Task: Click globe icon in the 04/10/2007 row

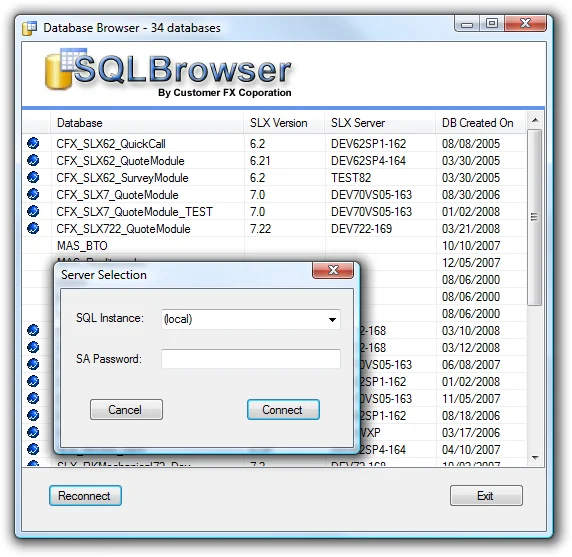Action: click(33, 449)
